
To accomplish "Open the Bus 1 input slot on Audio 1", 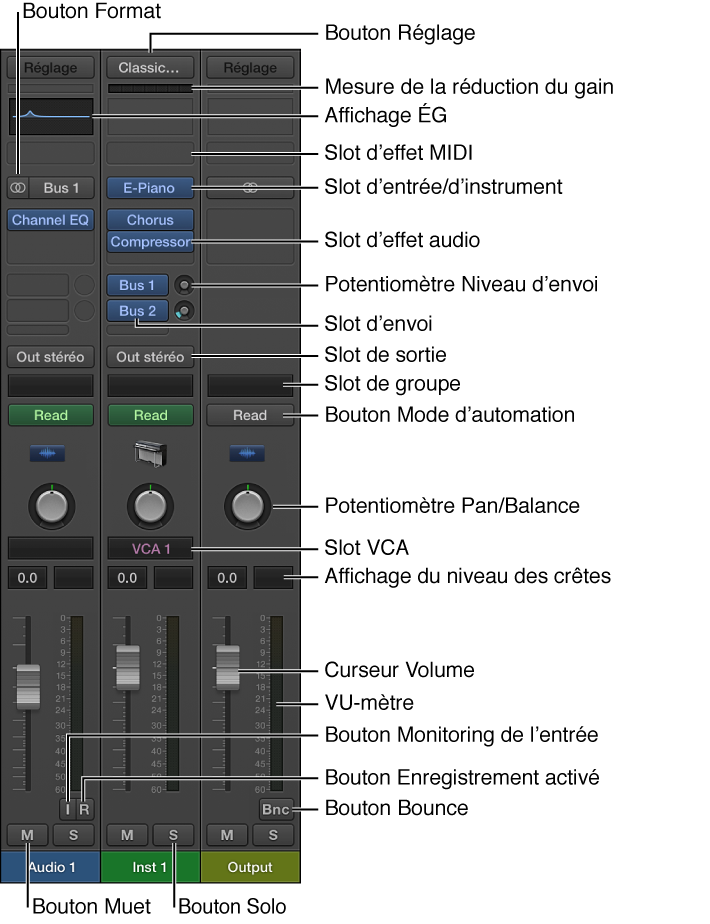I will pyautogui.click(x=61, y=188).
